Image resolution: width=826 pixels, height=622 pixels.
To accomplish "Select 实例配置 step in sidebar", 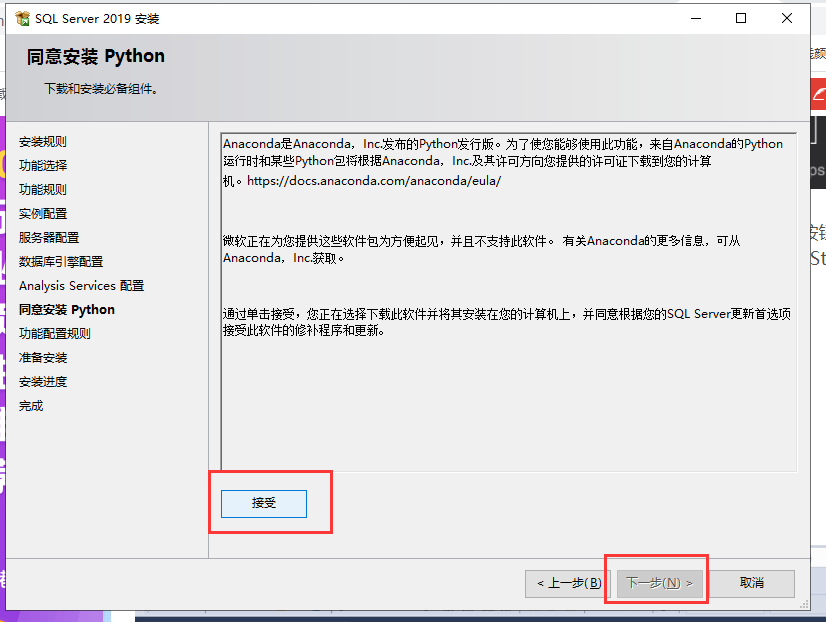I will pyautogui.click(x=43, y=214).
